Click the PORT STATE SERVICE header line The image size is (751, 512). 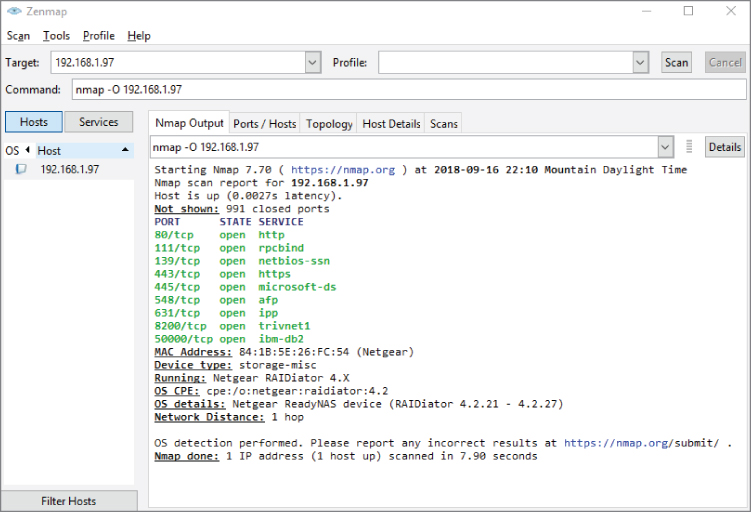tap(229, 222)
